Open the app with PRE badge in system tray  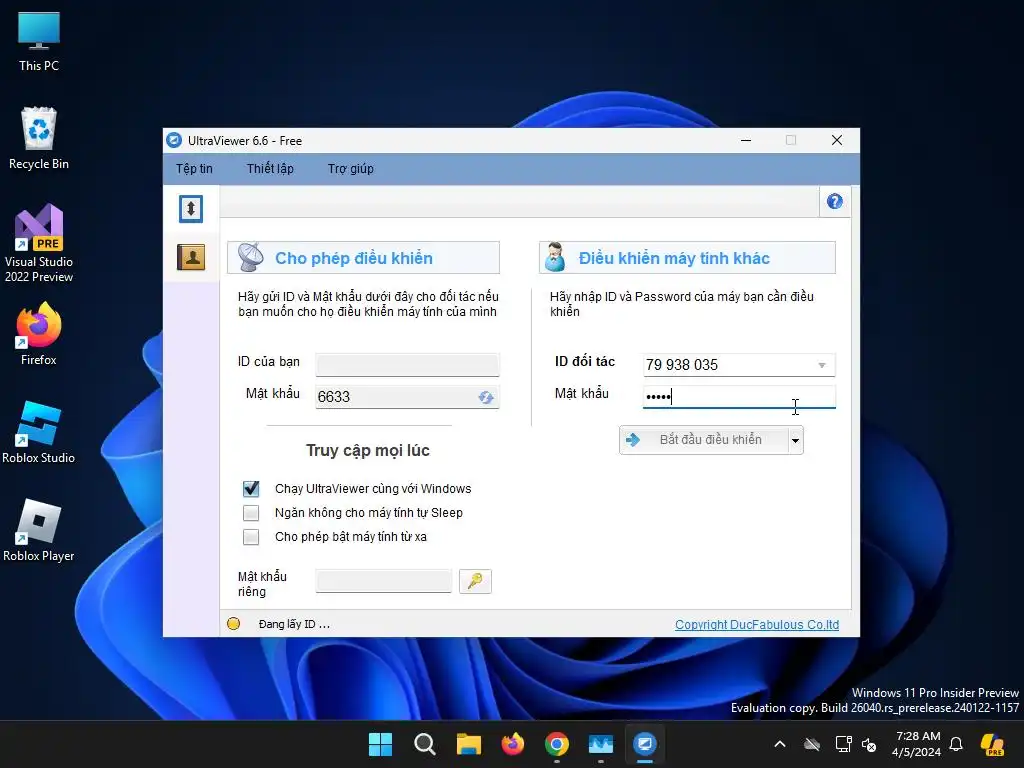[992, 744]
